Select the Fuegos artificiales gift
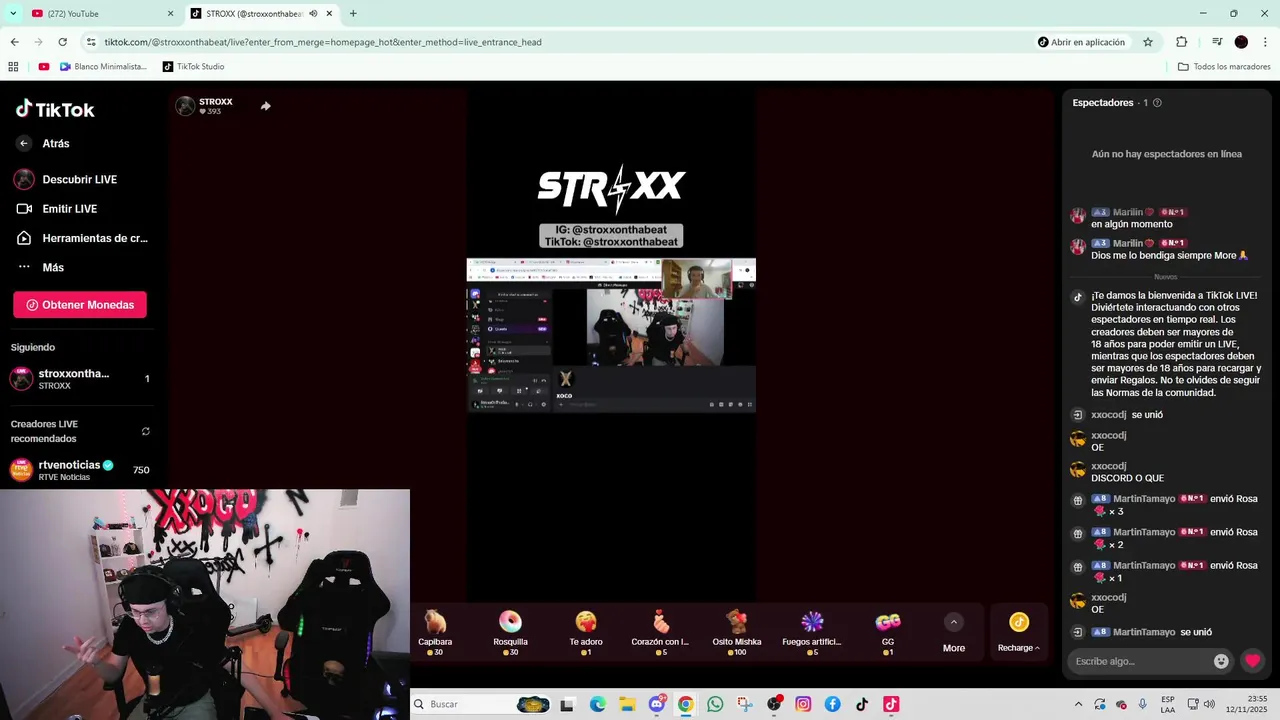Image resolution: width=1280 pixels, height=720 pixels. (x=812, y=633)
